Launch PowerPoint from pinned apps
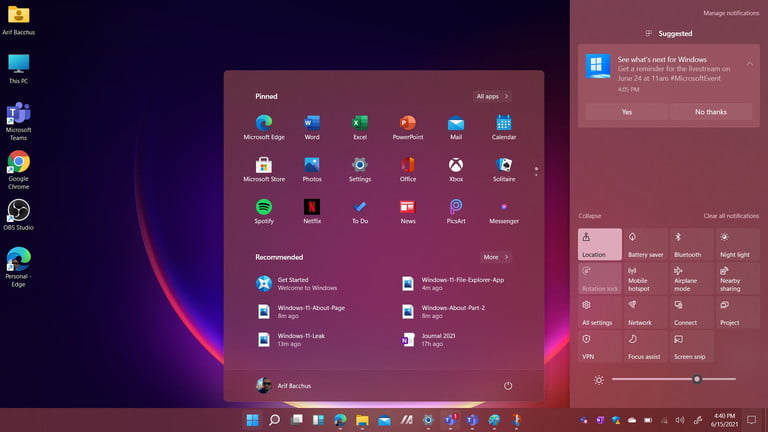The width and height of the screenshot is (768, 432). point(407,124)
